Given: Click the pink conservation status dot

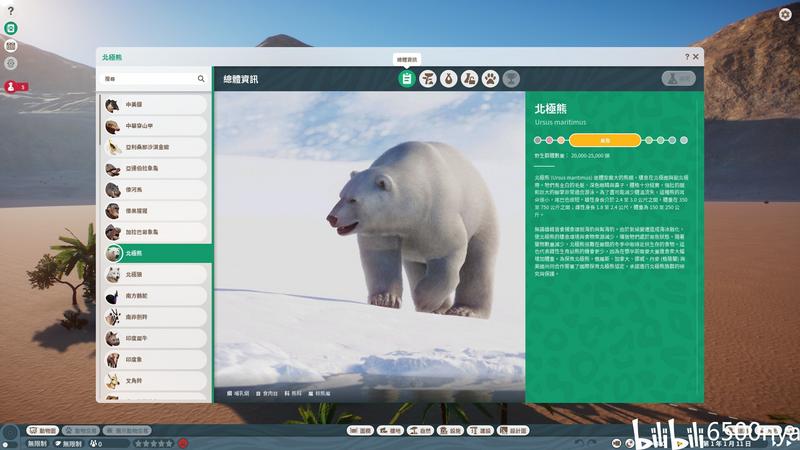Looking at the screenshot, I should pos(549,140).
